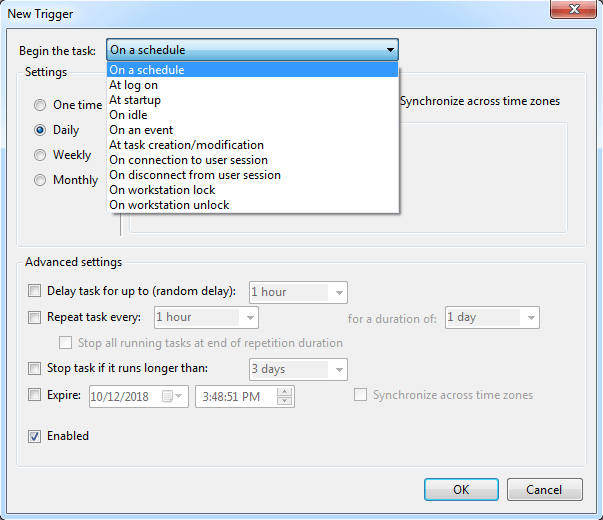Screen dimensions: 603x520
Task: Select 'On idle' trigger option
Action: [x=252, y=115]
